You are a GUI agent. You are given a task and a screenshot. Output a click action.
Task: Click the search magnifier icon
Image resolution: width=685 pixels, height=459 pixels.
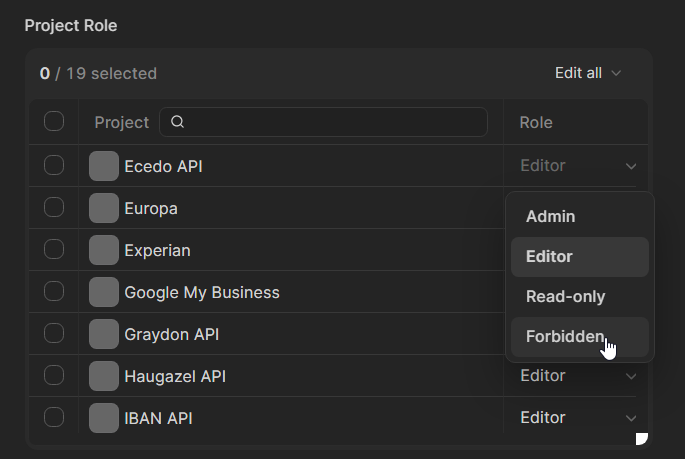click(178, 122)
